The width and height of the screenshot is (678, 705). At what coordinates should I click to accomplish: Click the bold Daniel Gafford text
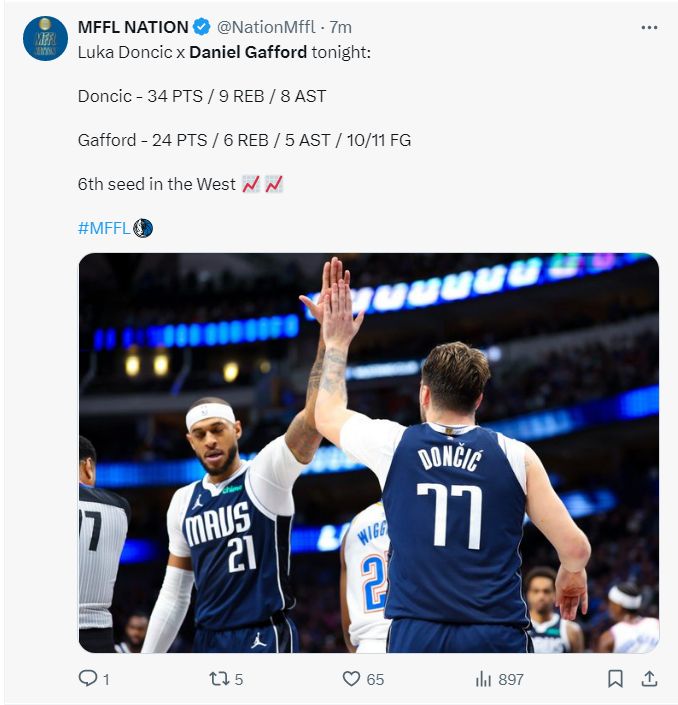coord(248,52)
